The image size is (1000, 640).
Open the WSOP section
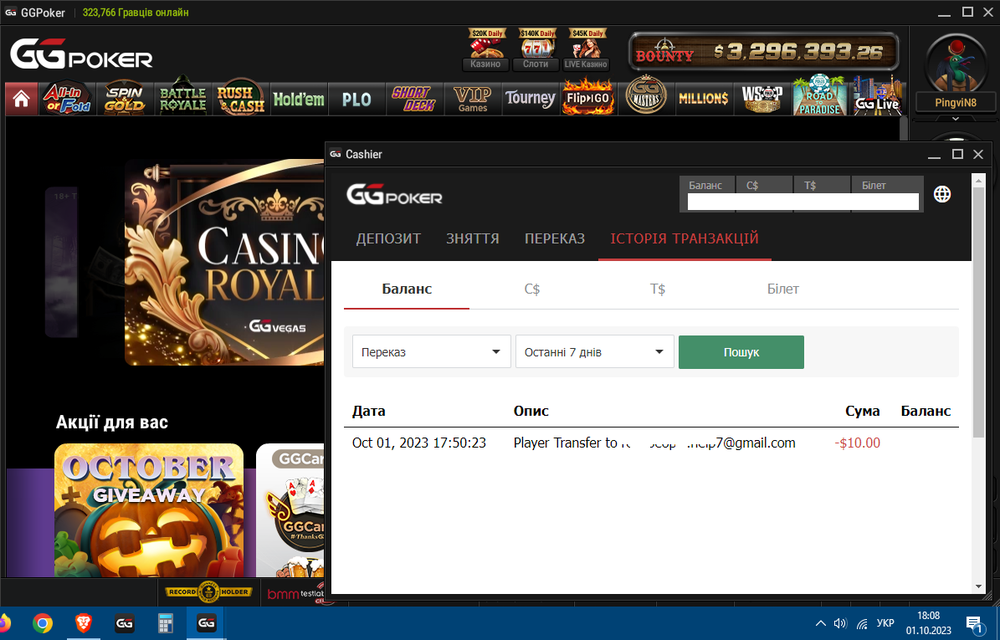762,99
